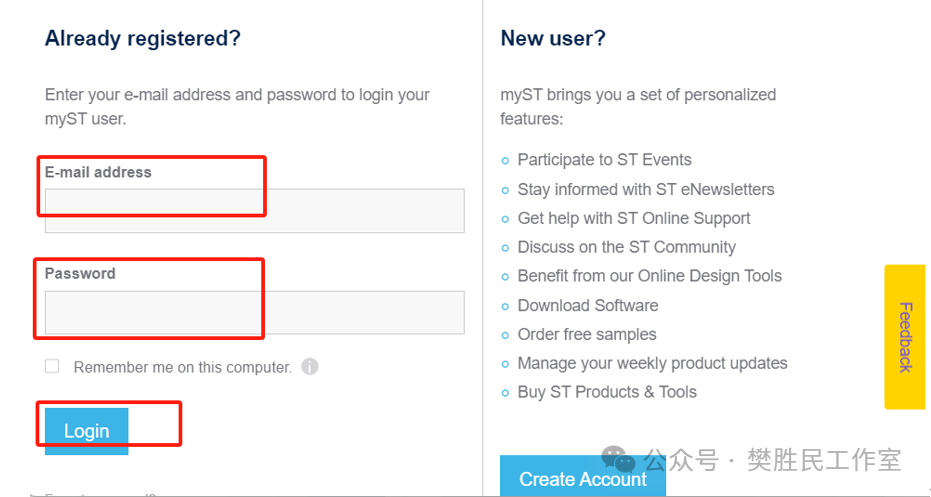Click the bullet before Order free samples

click(505, 335)
